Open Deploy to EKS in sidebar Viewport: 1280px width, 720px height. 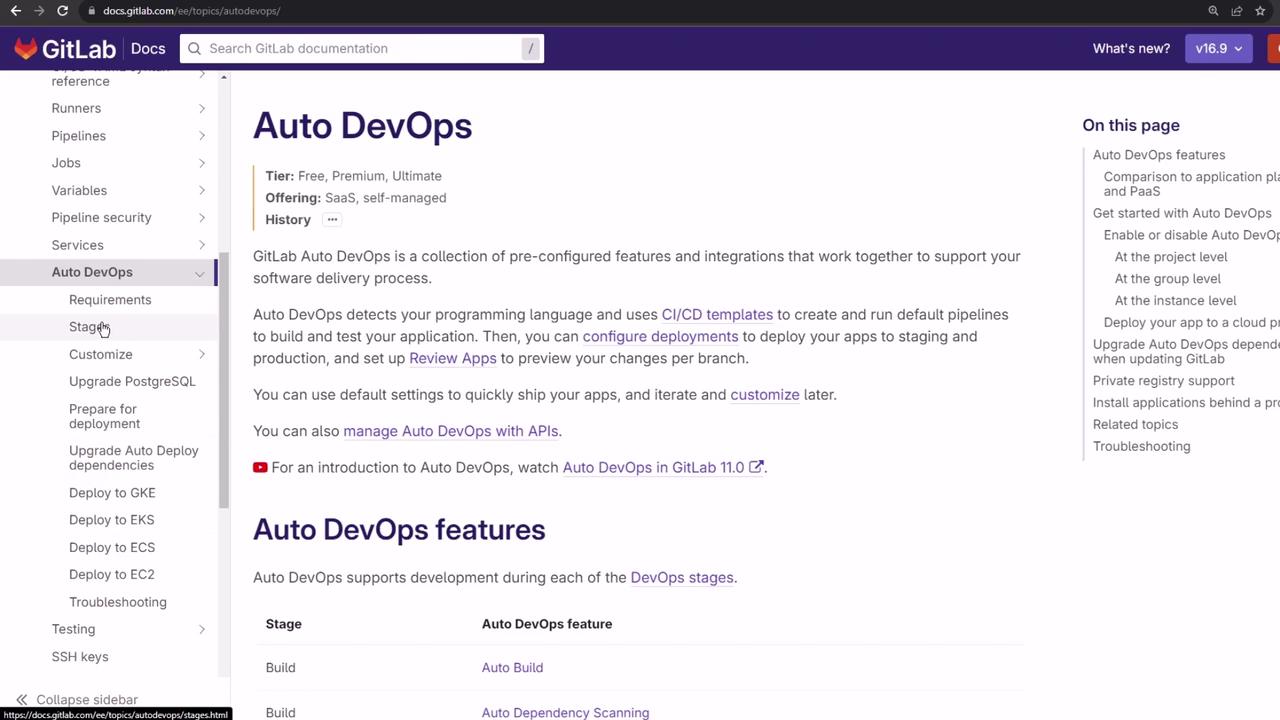pyautogui.click(x=112, y=520)
